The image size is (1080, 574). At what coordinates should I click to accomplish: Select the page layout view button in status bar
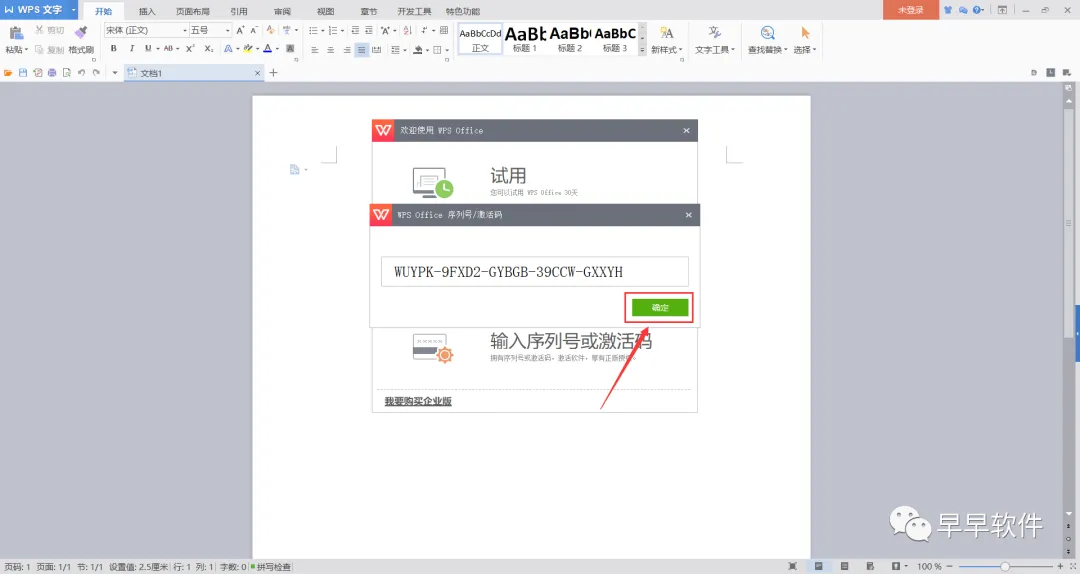click(x=818, y=566)
